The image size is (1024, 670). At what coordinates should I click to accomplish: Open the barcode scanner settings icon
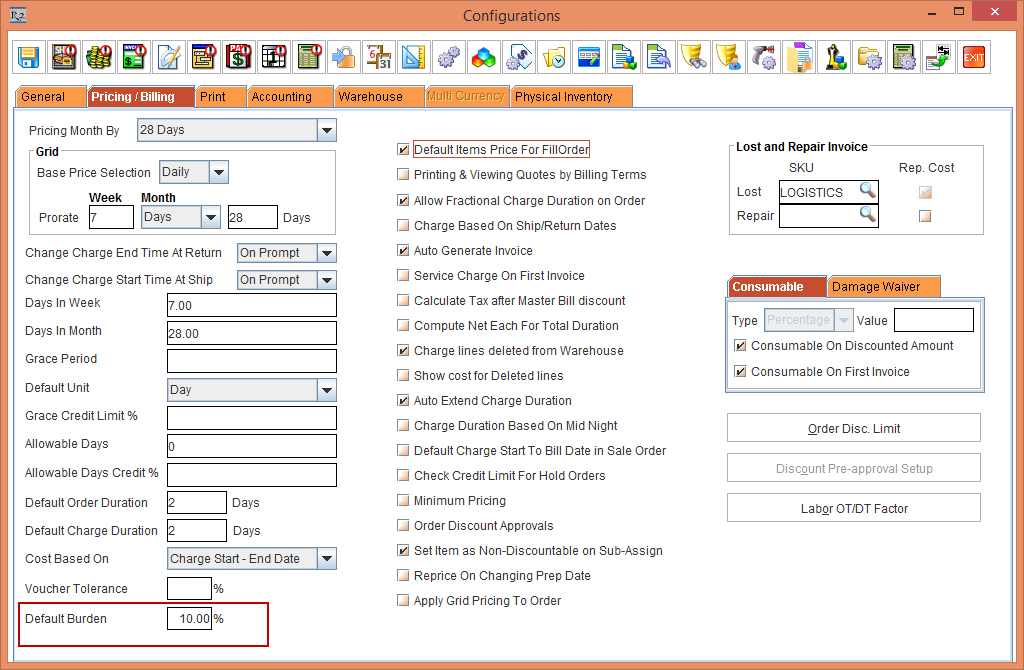tap(764, 57)
